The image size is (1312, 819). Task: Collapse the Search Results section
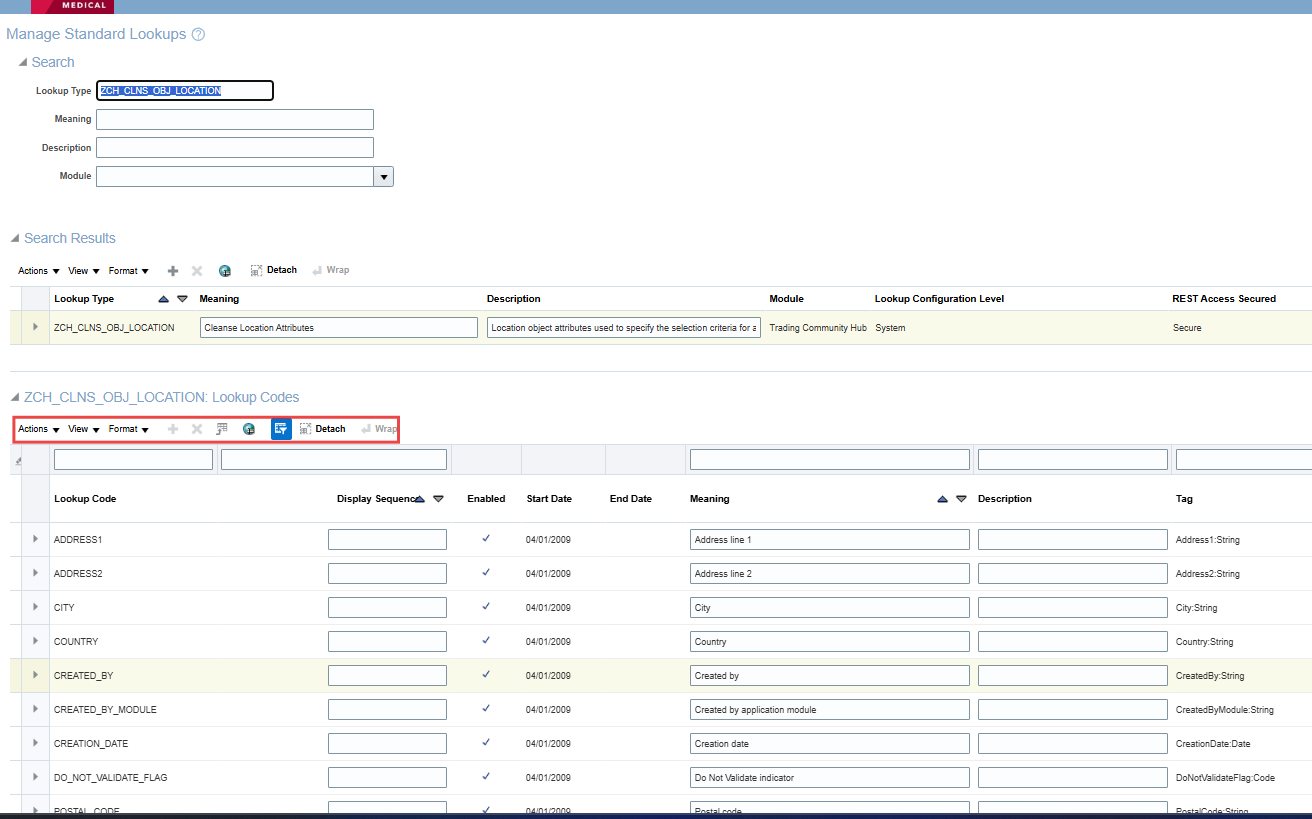coord(15,239)
